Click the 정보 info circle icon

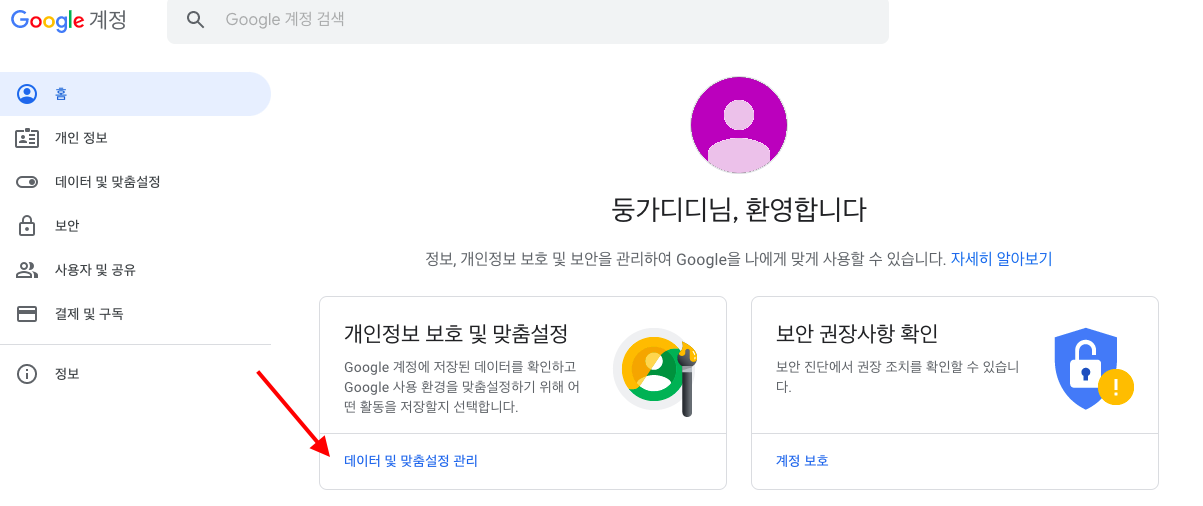click(x=27, y=374)
